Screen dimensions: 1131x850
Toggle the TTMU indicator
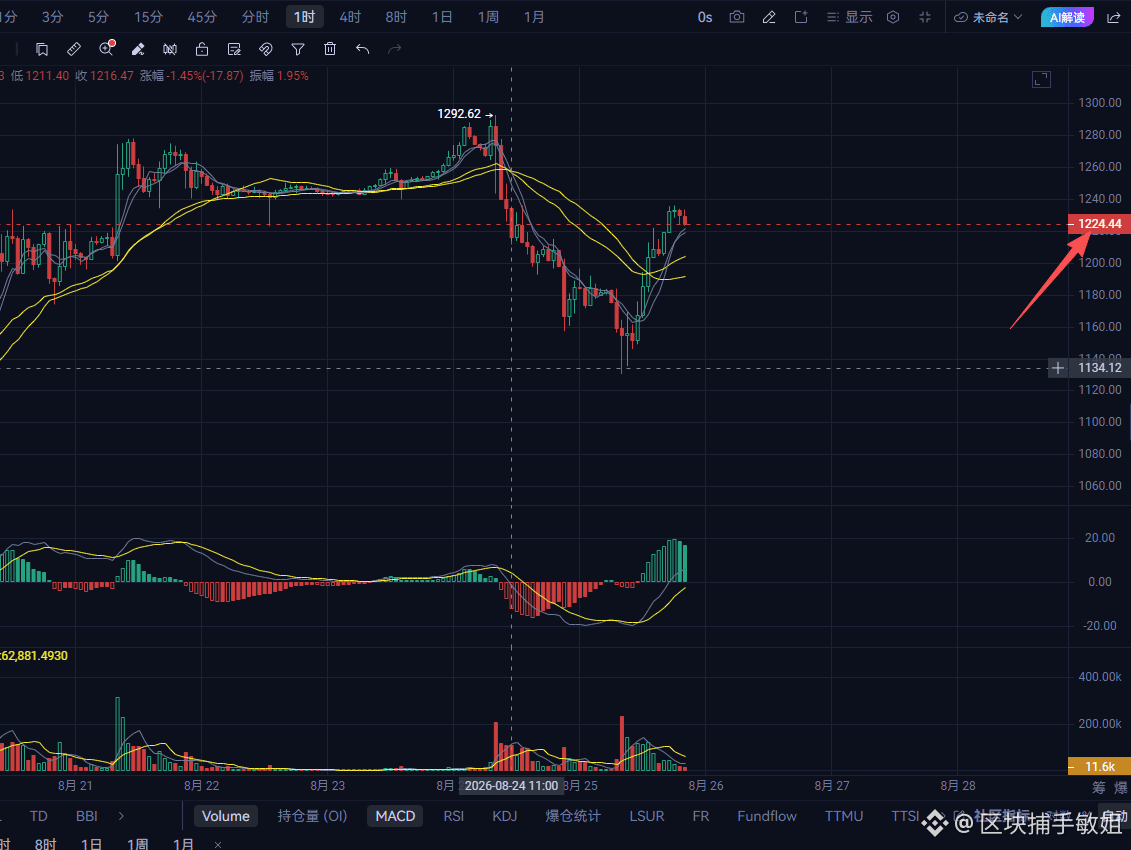click(844, 816)
